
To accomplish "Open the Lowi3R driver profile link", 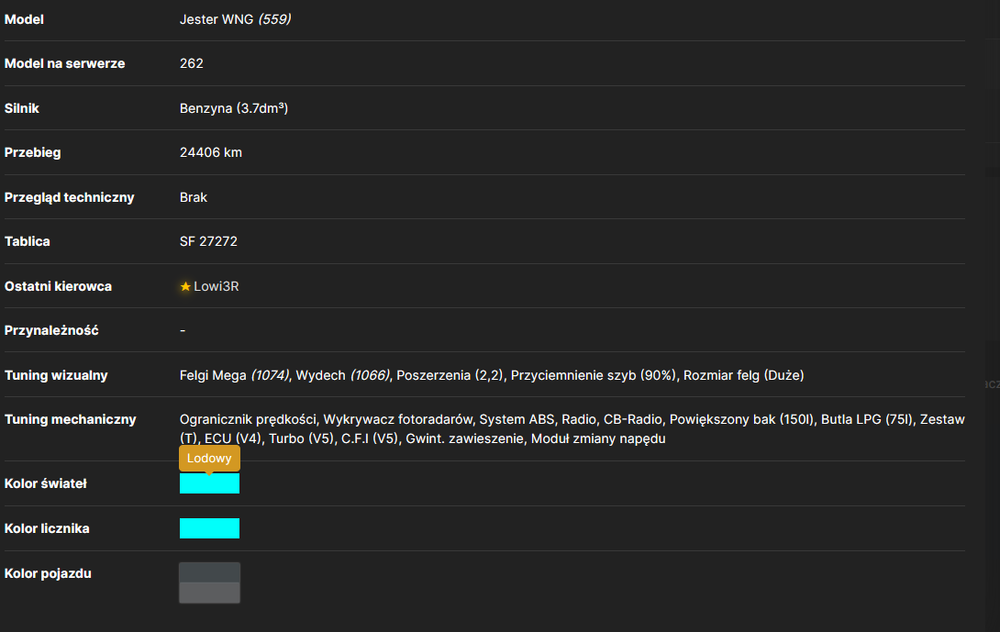I will (x=216, y=286).
